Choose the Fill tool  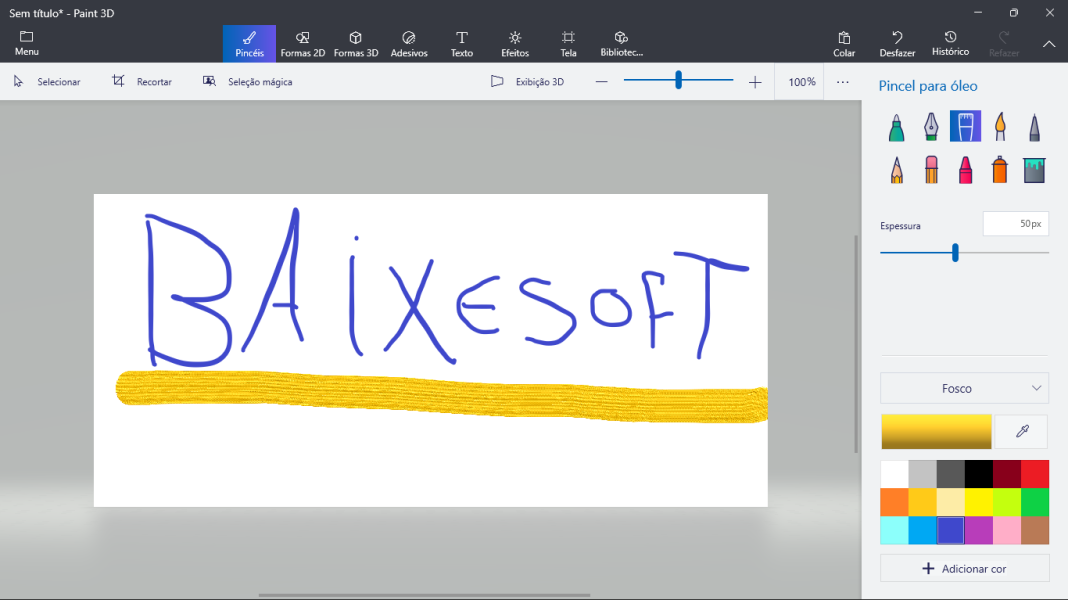tap(1033, 170)
